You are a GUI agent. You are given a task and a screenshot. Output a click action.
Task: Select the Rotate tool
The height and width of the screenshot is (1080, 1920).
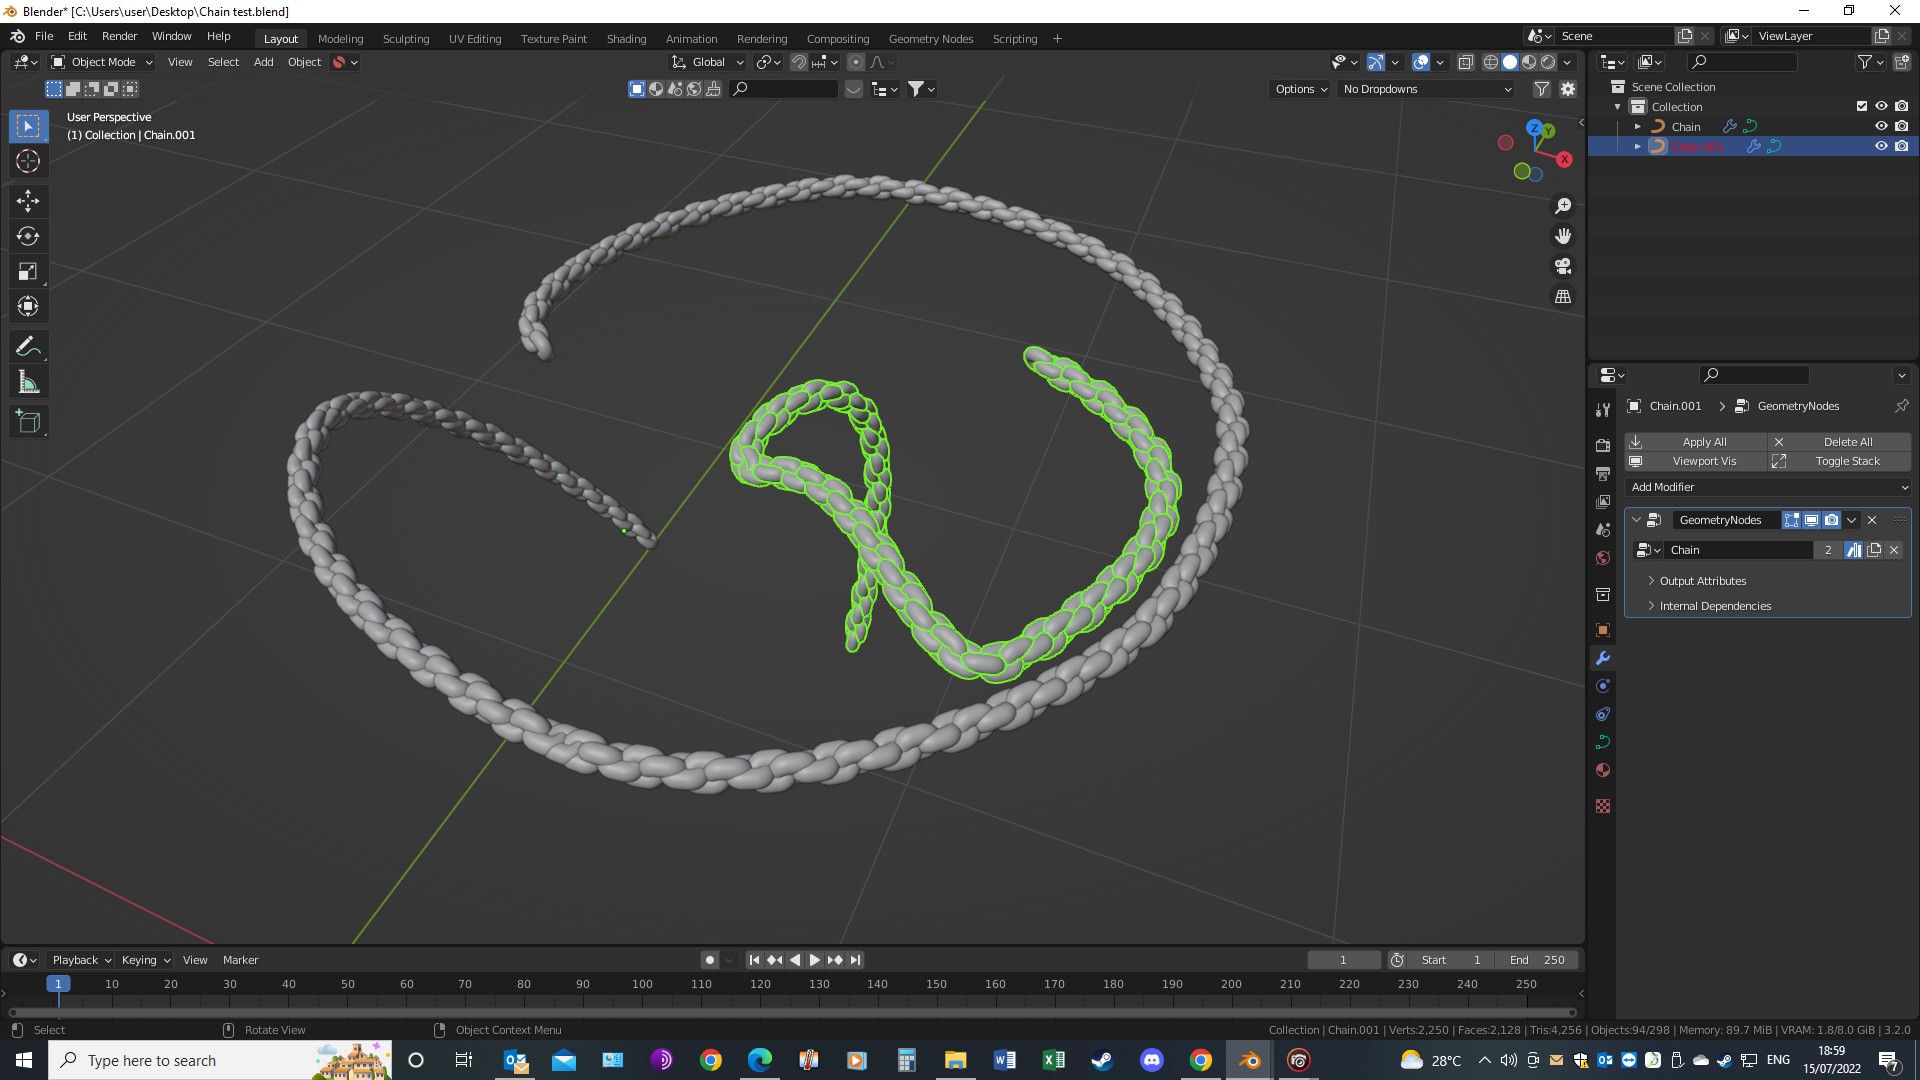[28, 236]
